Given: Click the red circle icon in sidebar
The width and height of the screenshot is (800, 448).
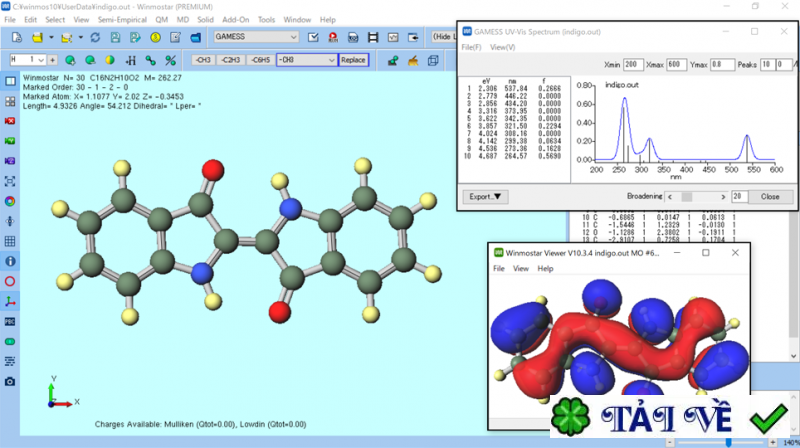Looking at the screenshot, I should click(x=9, y=281).
